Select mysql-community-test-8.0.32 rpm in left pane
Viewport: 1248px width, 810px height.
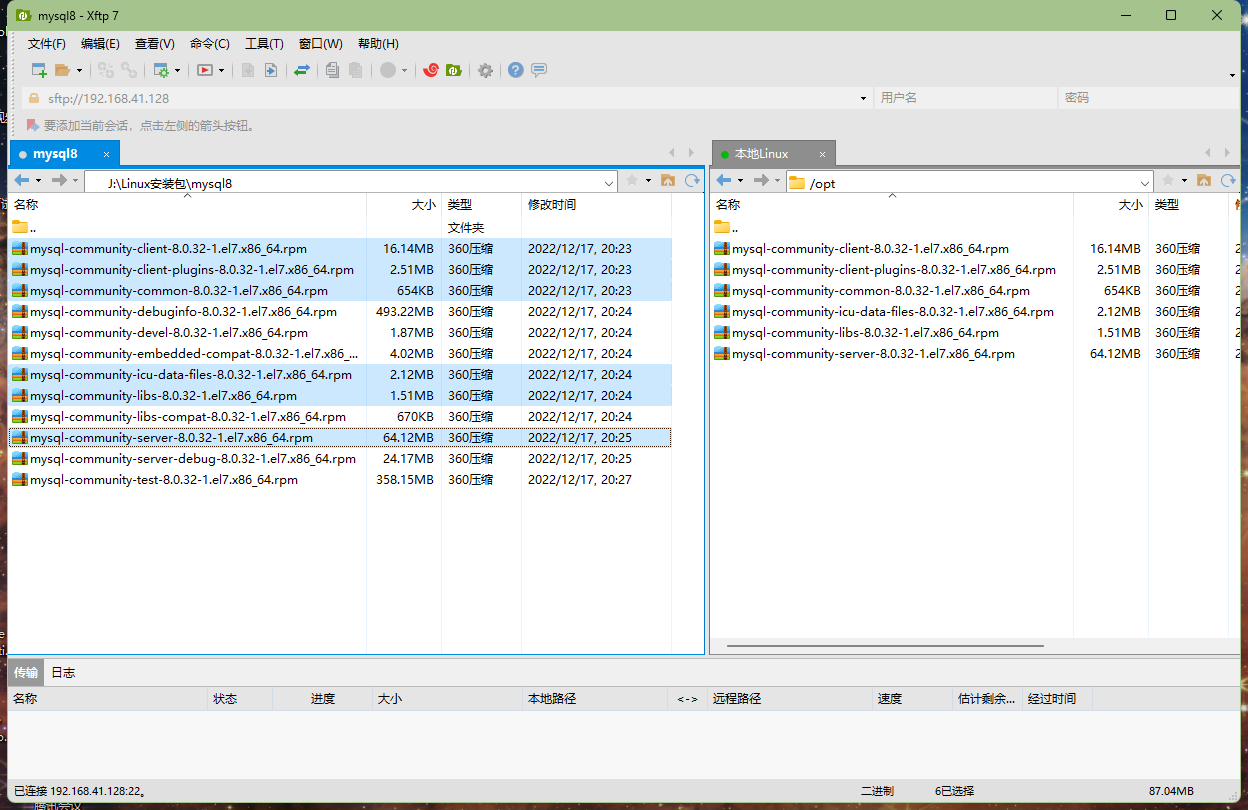(x=340, y=480)
